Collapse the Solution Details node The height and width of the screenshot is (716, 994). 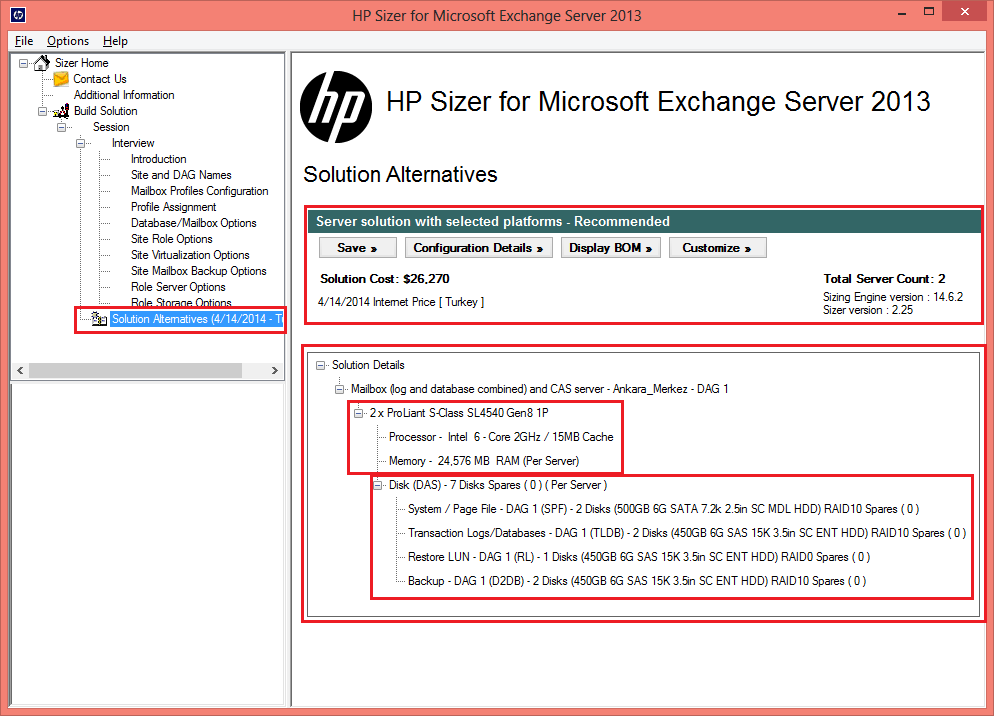click(321, 365)
